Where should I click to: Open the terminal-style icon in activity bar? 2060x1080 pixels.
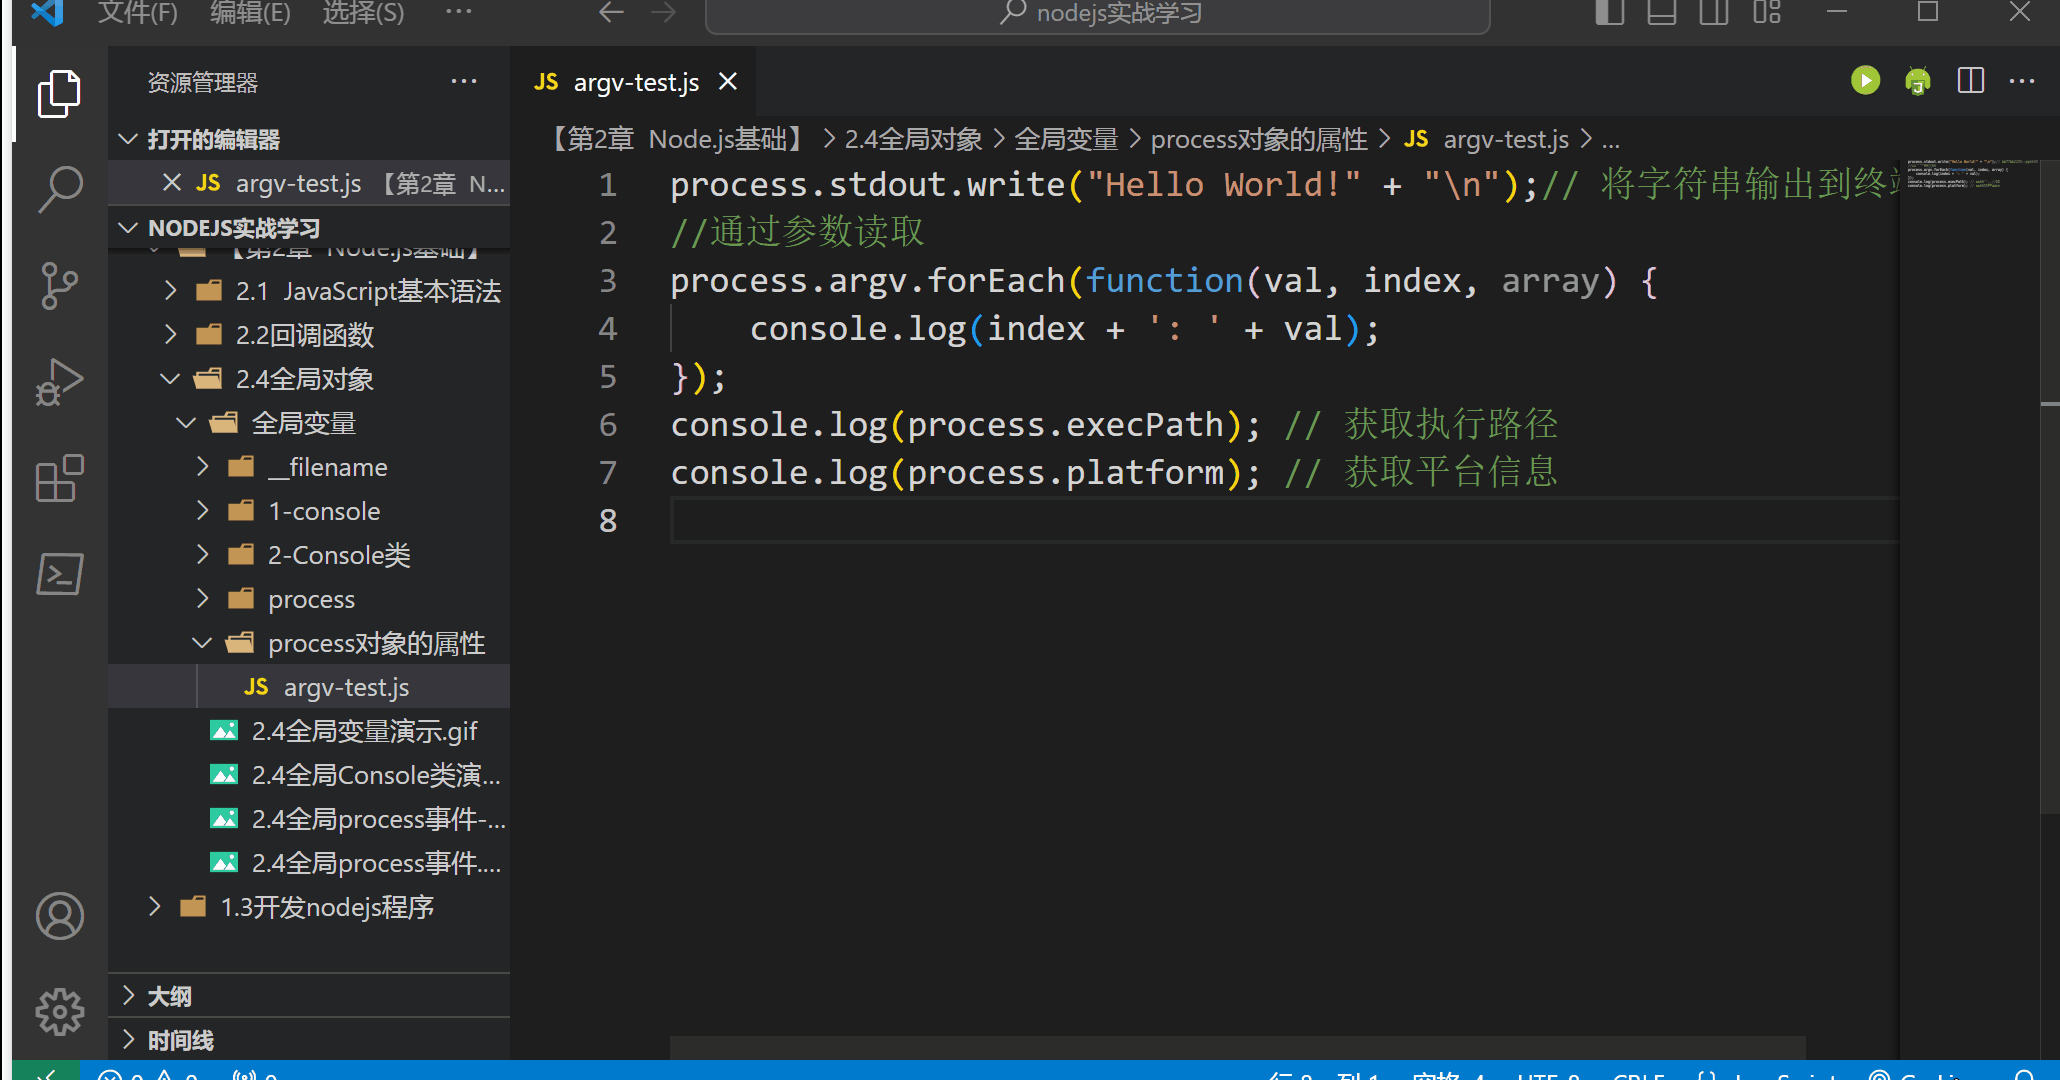pyautogui.click(x=59, y=574)
